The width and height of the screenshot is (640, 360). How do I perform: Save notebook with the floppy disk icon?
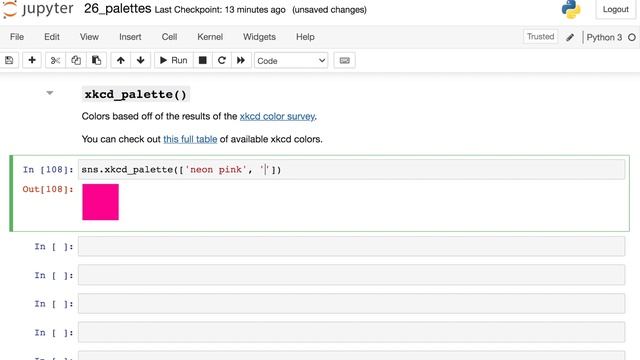click(9, 60)
